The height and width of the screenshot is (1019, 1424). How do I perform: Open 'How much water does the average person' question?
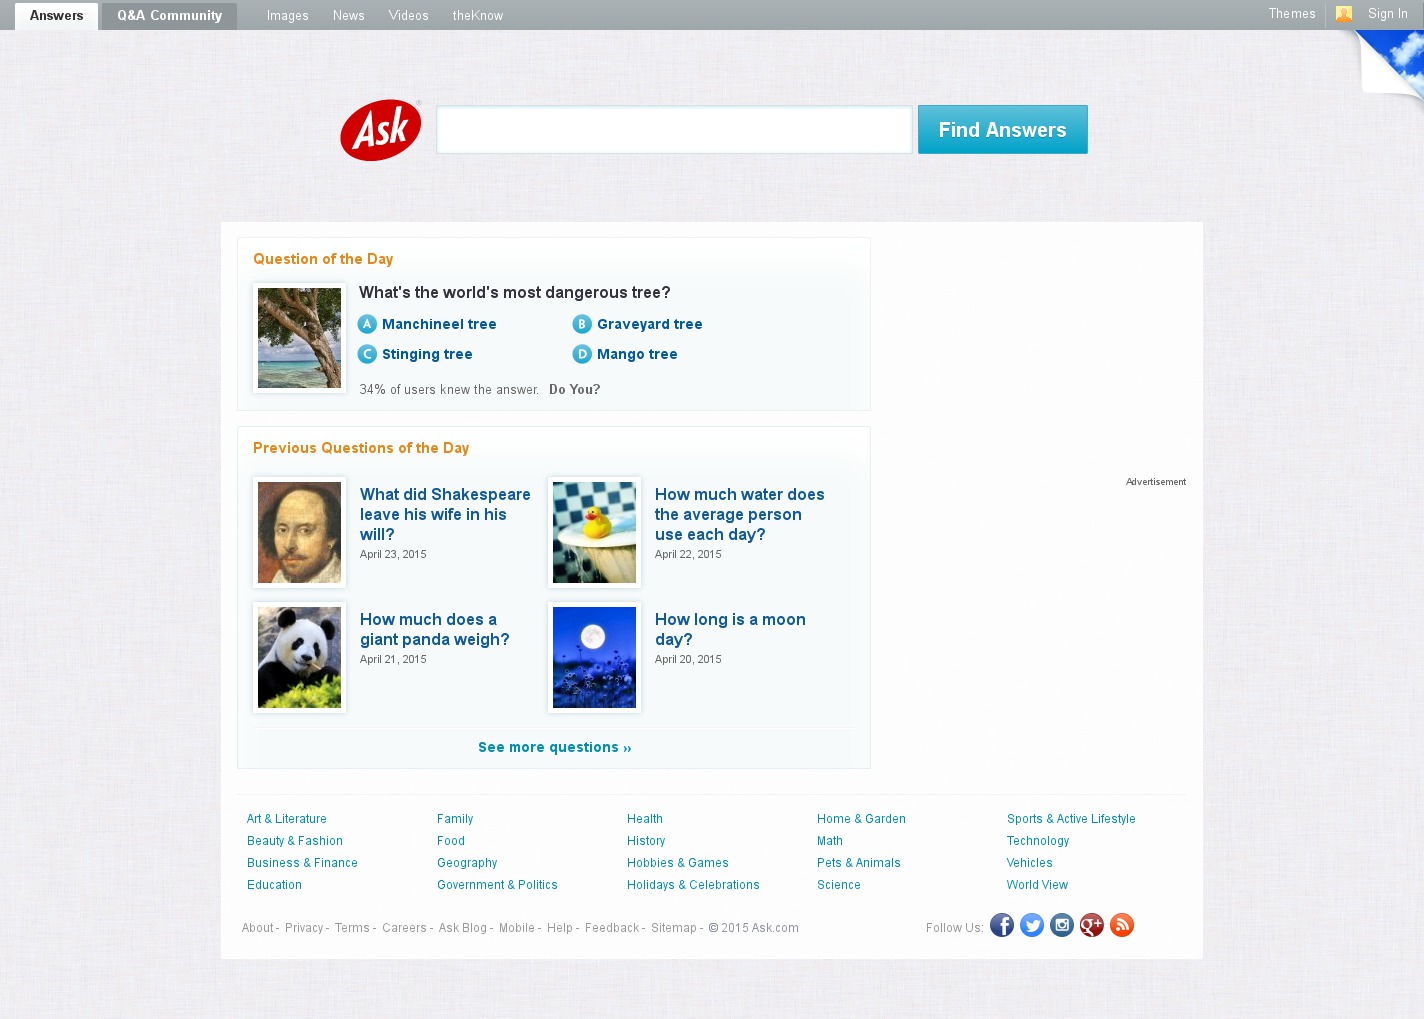[740, 514]
